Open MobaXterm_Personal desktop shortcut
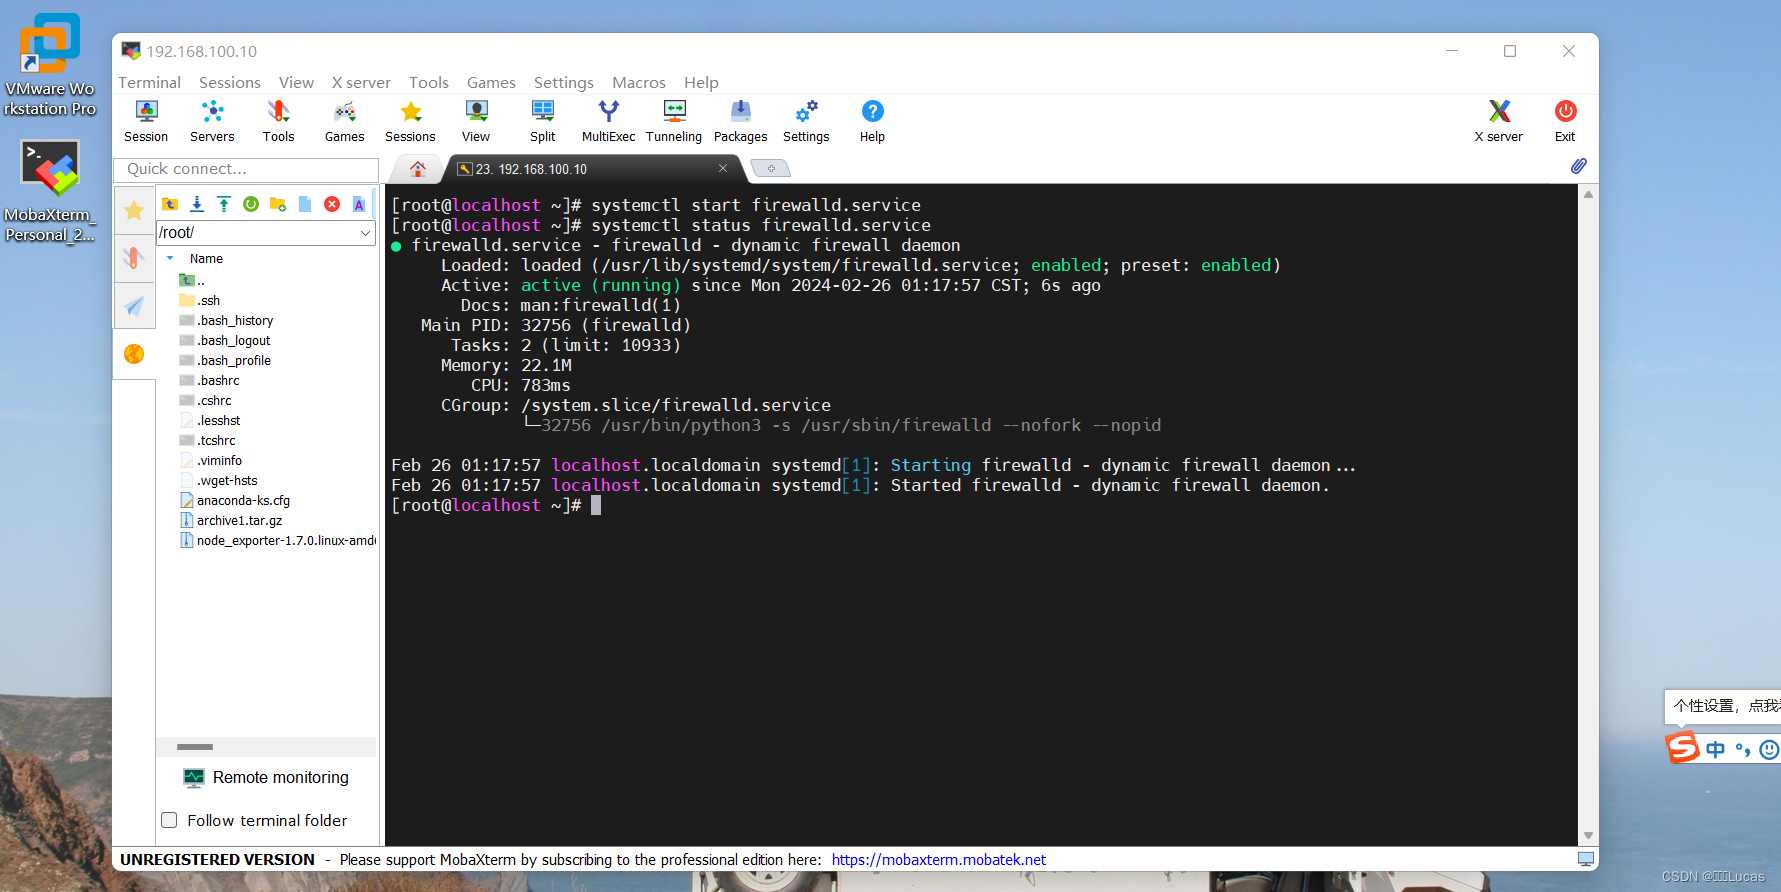1781x892 pixels. tap(49, 190)
